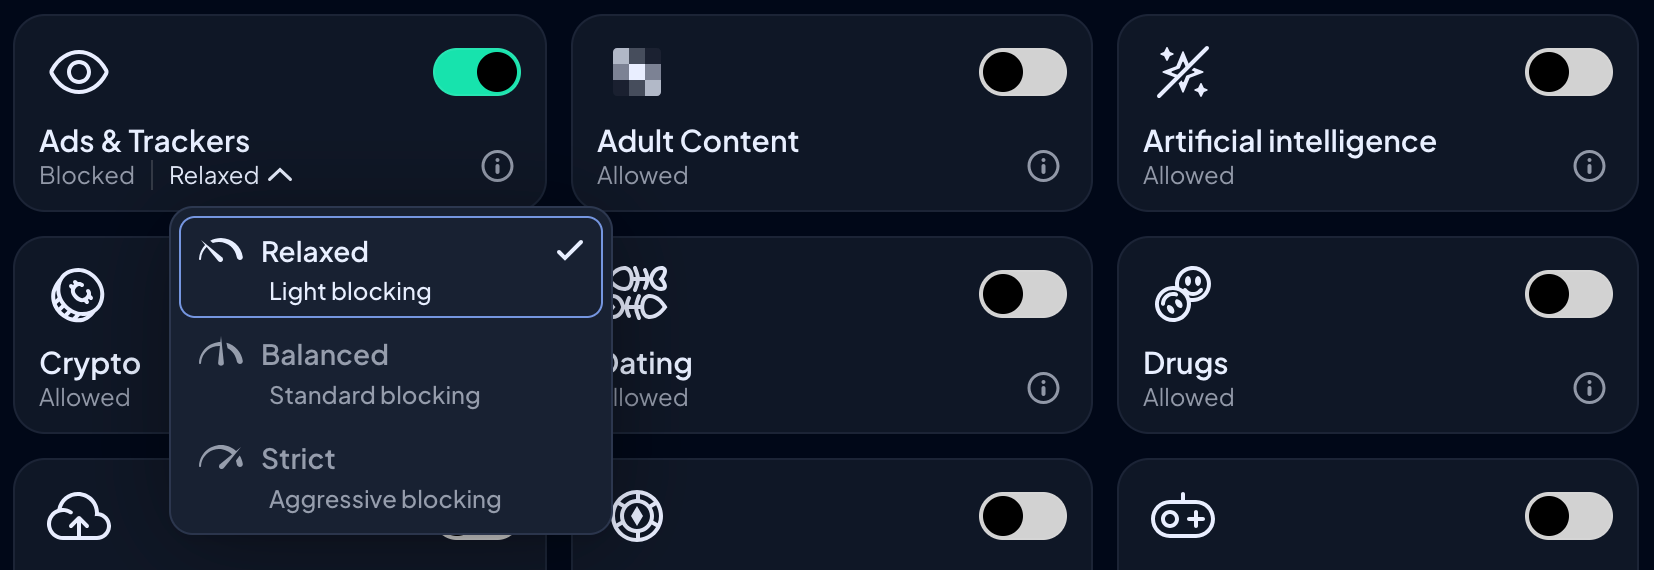Click the casino chip category icon
Screen dimensions: 1654x570
pos(637,517)
